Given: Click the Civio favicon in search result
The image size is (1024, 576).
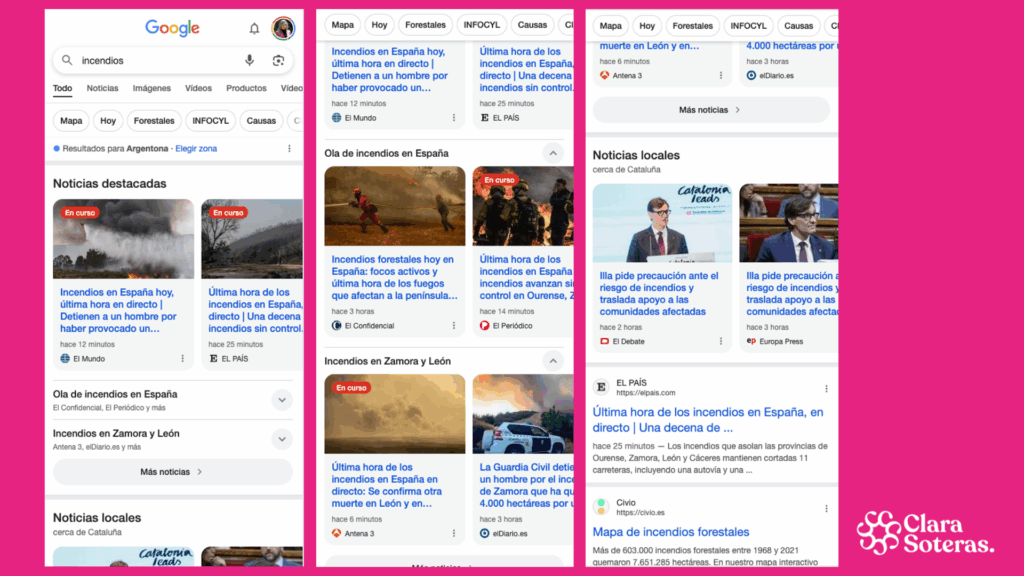Looking at the screenshot, I should pos(601,507).
